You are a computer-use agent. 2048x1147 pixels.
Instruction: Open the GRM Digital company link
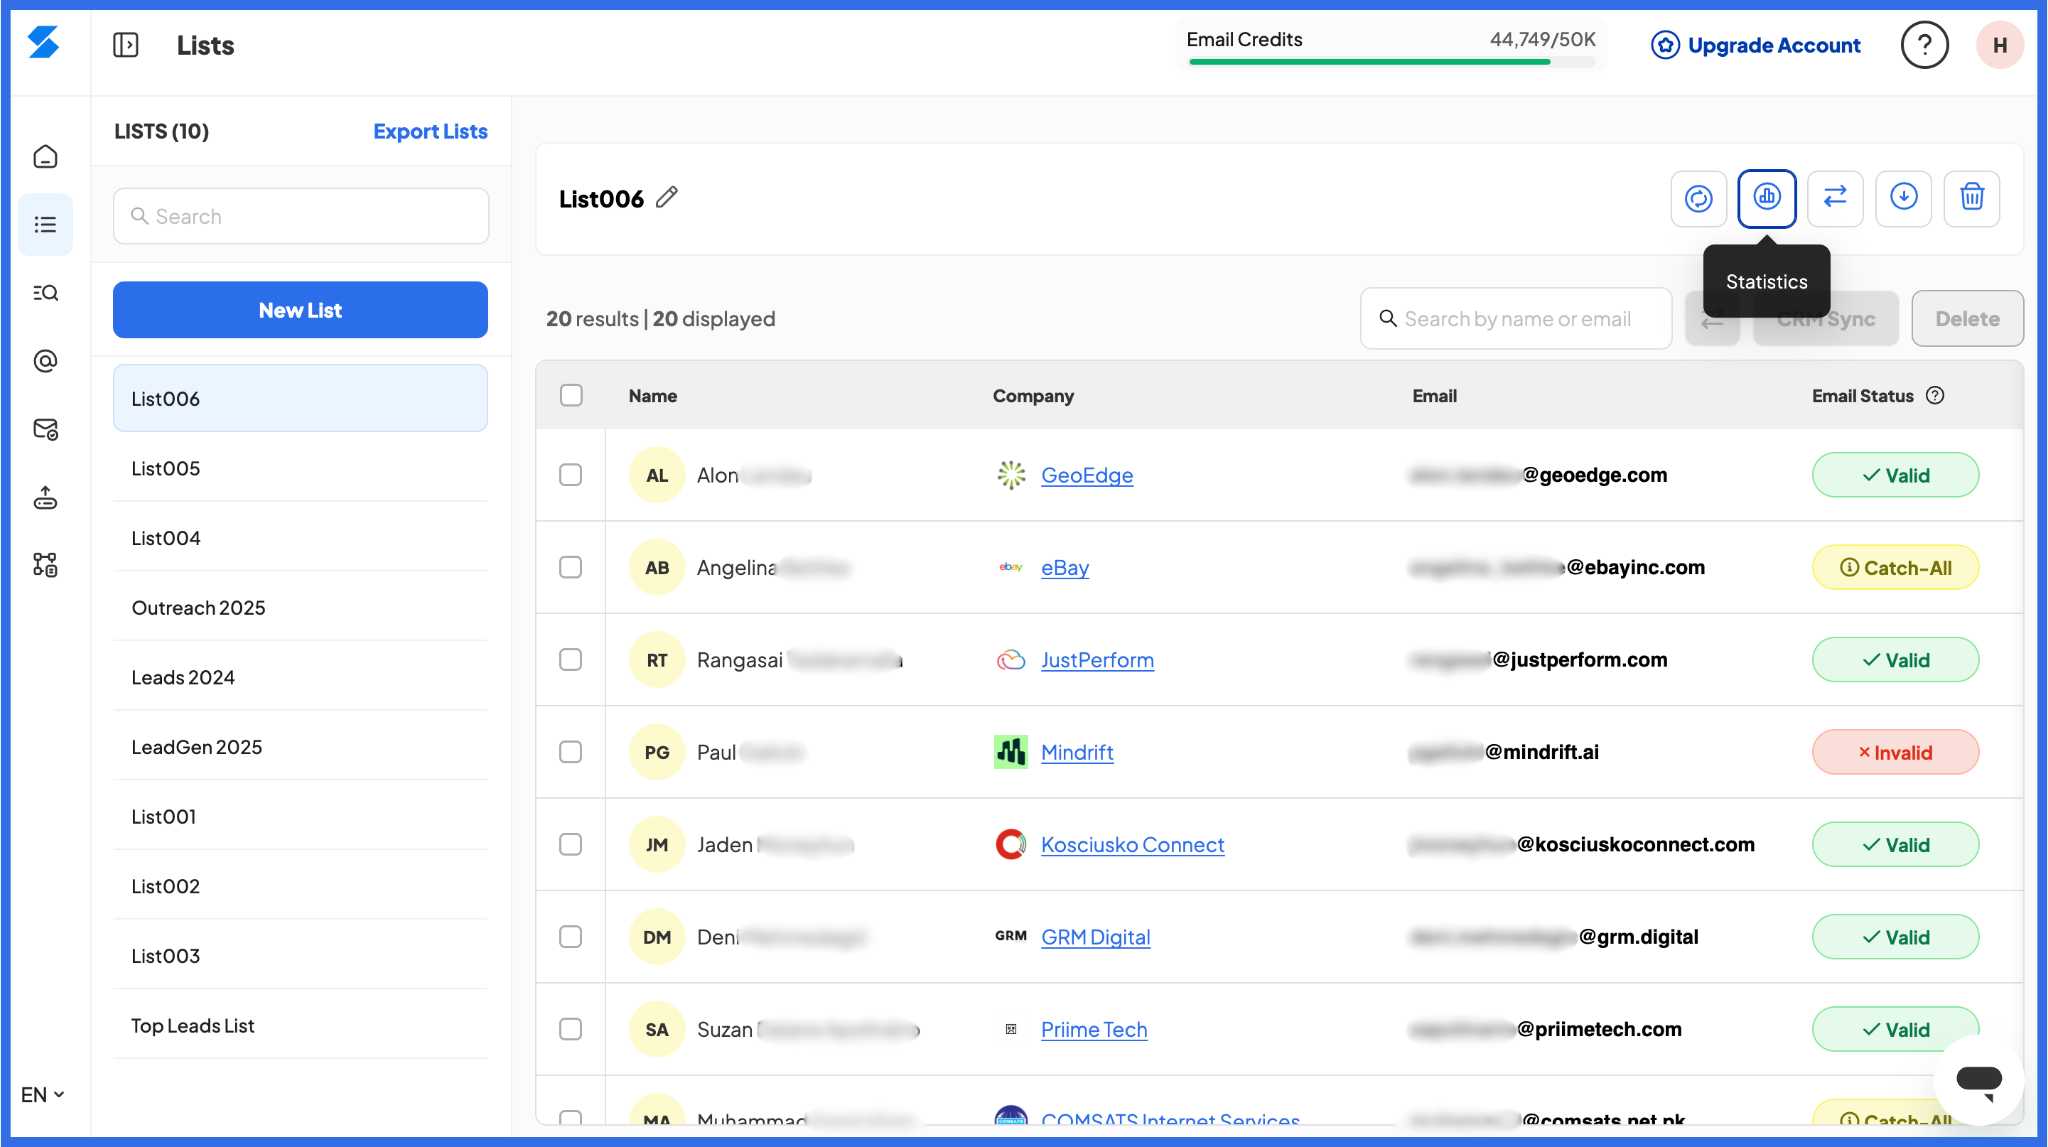click(x=1095, y=937)
